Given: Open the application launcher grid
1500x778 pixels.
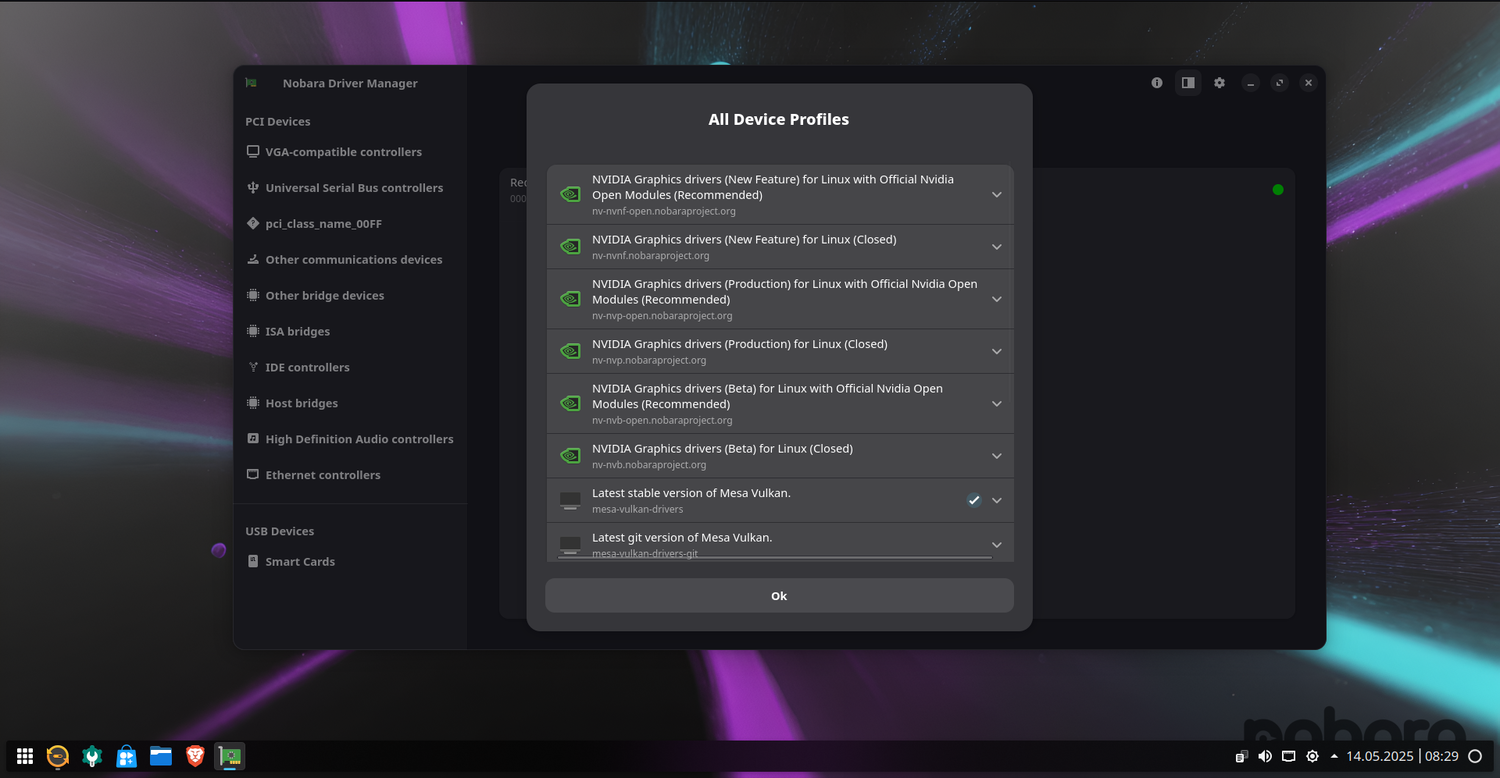Looking at the screenshot, I should pos(25,757).
